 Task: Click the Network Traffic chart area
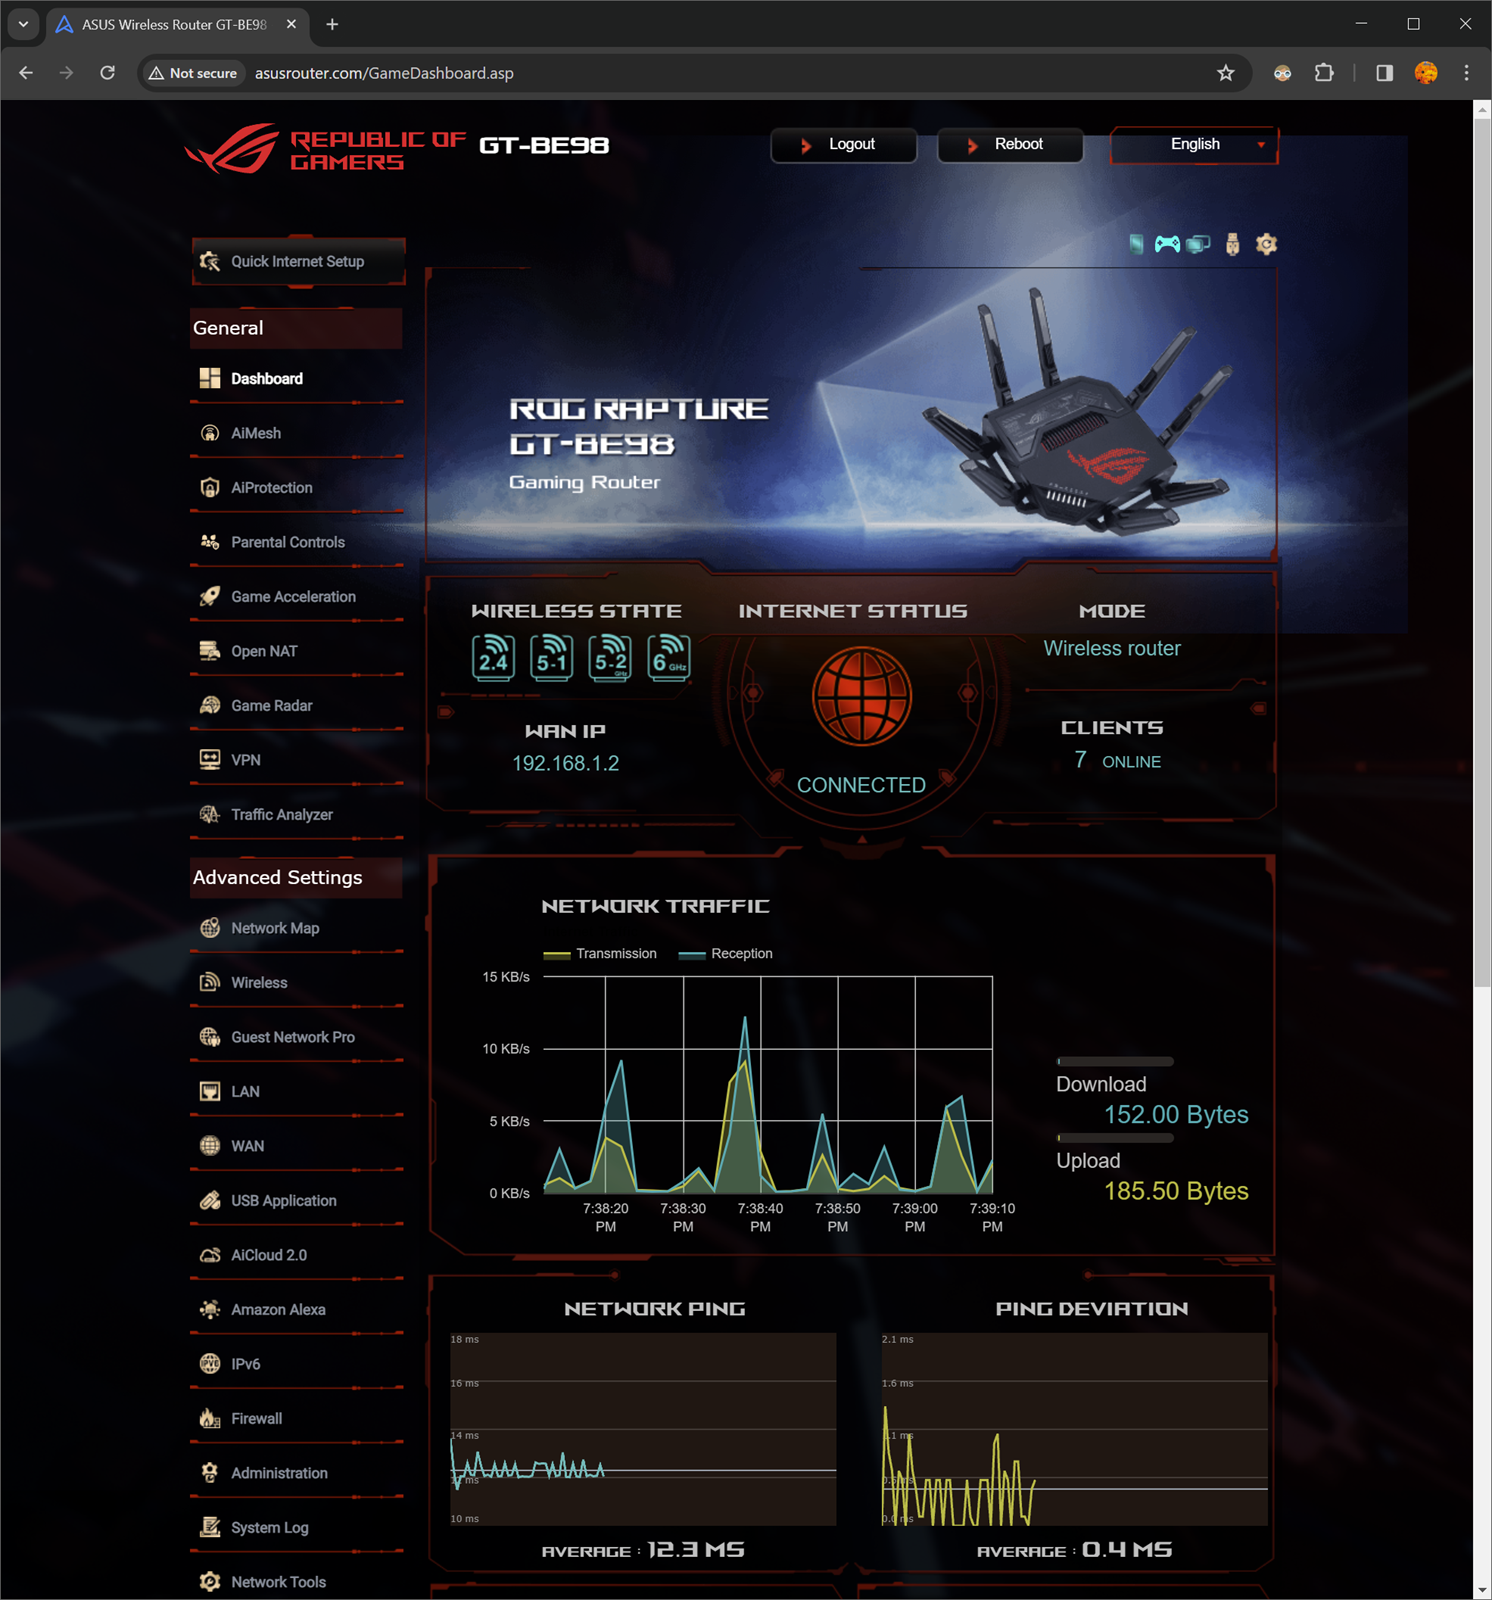768,1085
